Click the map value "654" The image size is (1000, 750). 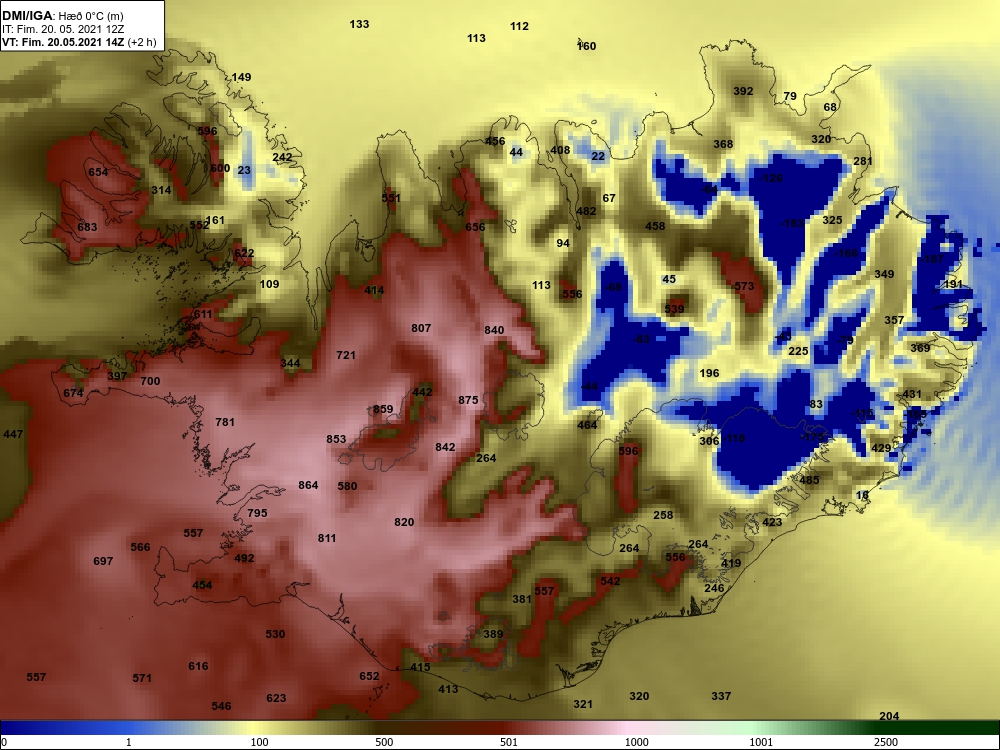pos(98,172)
